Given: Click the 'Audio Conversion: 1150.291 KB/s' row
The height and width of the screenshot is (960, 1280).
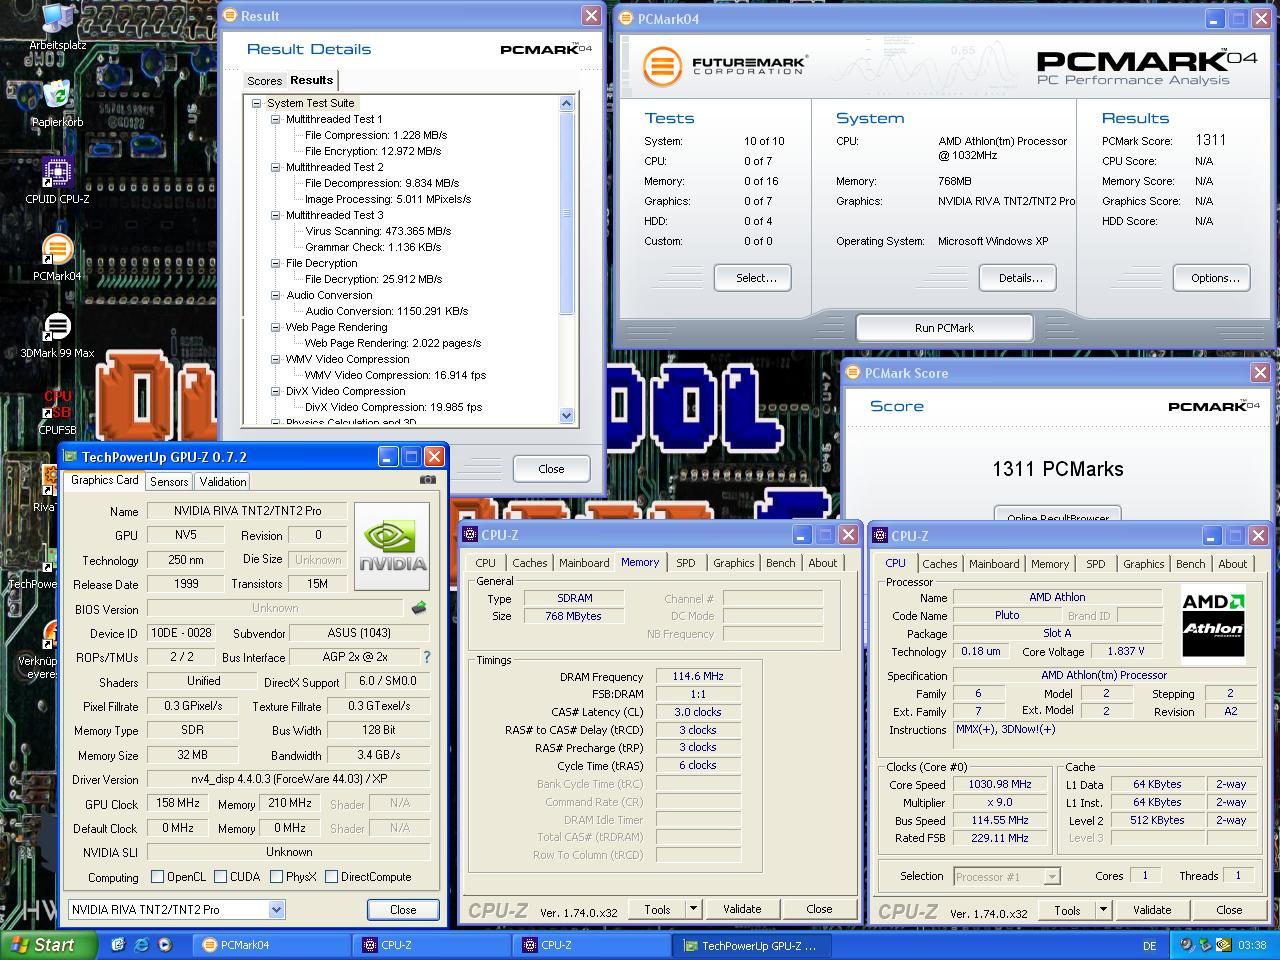Looking at the screenshot, I should pos(387,311).
